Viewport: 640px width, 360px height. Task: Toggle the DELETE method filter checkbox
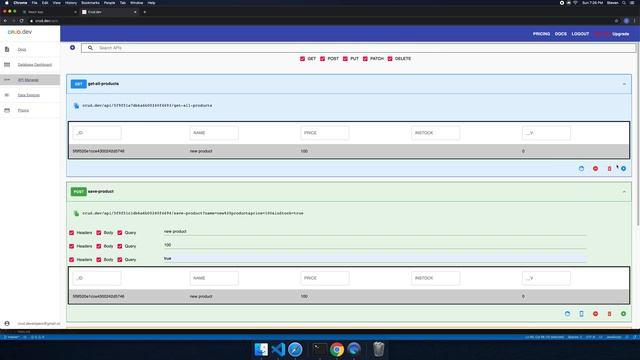pyautogui.click(x=390, y=59)
